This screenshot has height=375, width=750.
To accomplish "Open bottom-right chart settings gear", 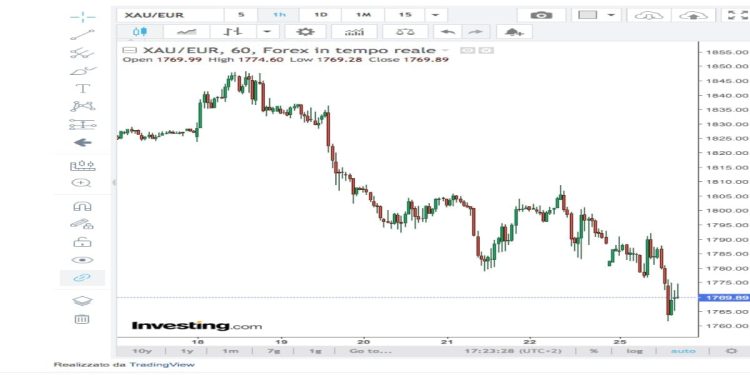I will 731,351.
